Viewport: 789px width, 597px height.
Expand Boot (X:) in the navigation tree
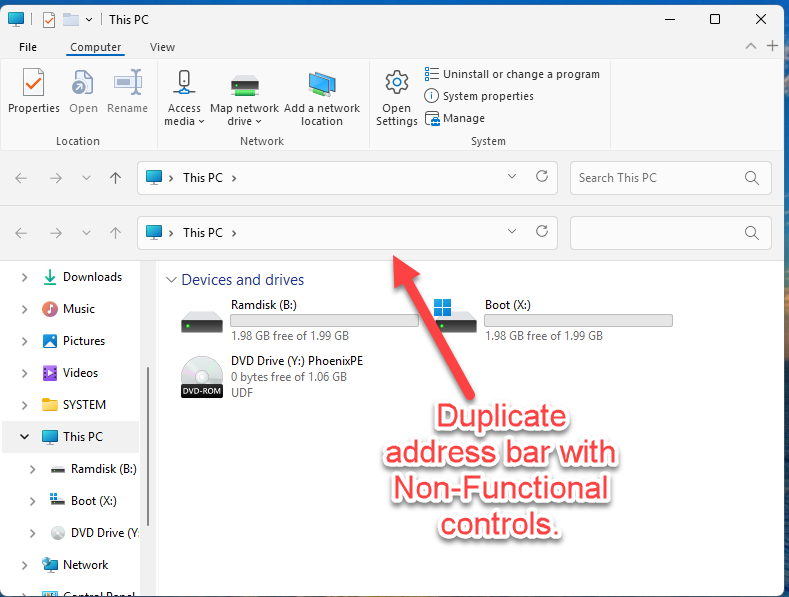[x=32, y=501]
